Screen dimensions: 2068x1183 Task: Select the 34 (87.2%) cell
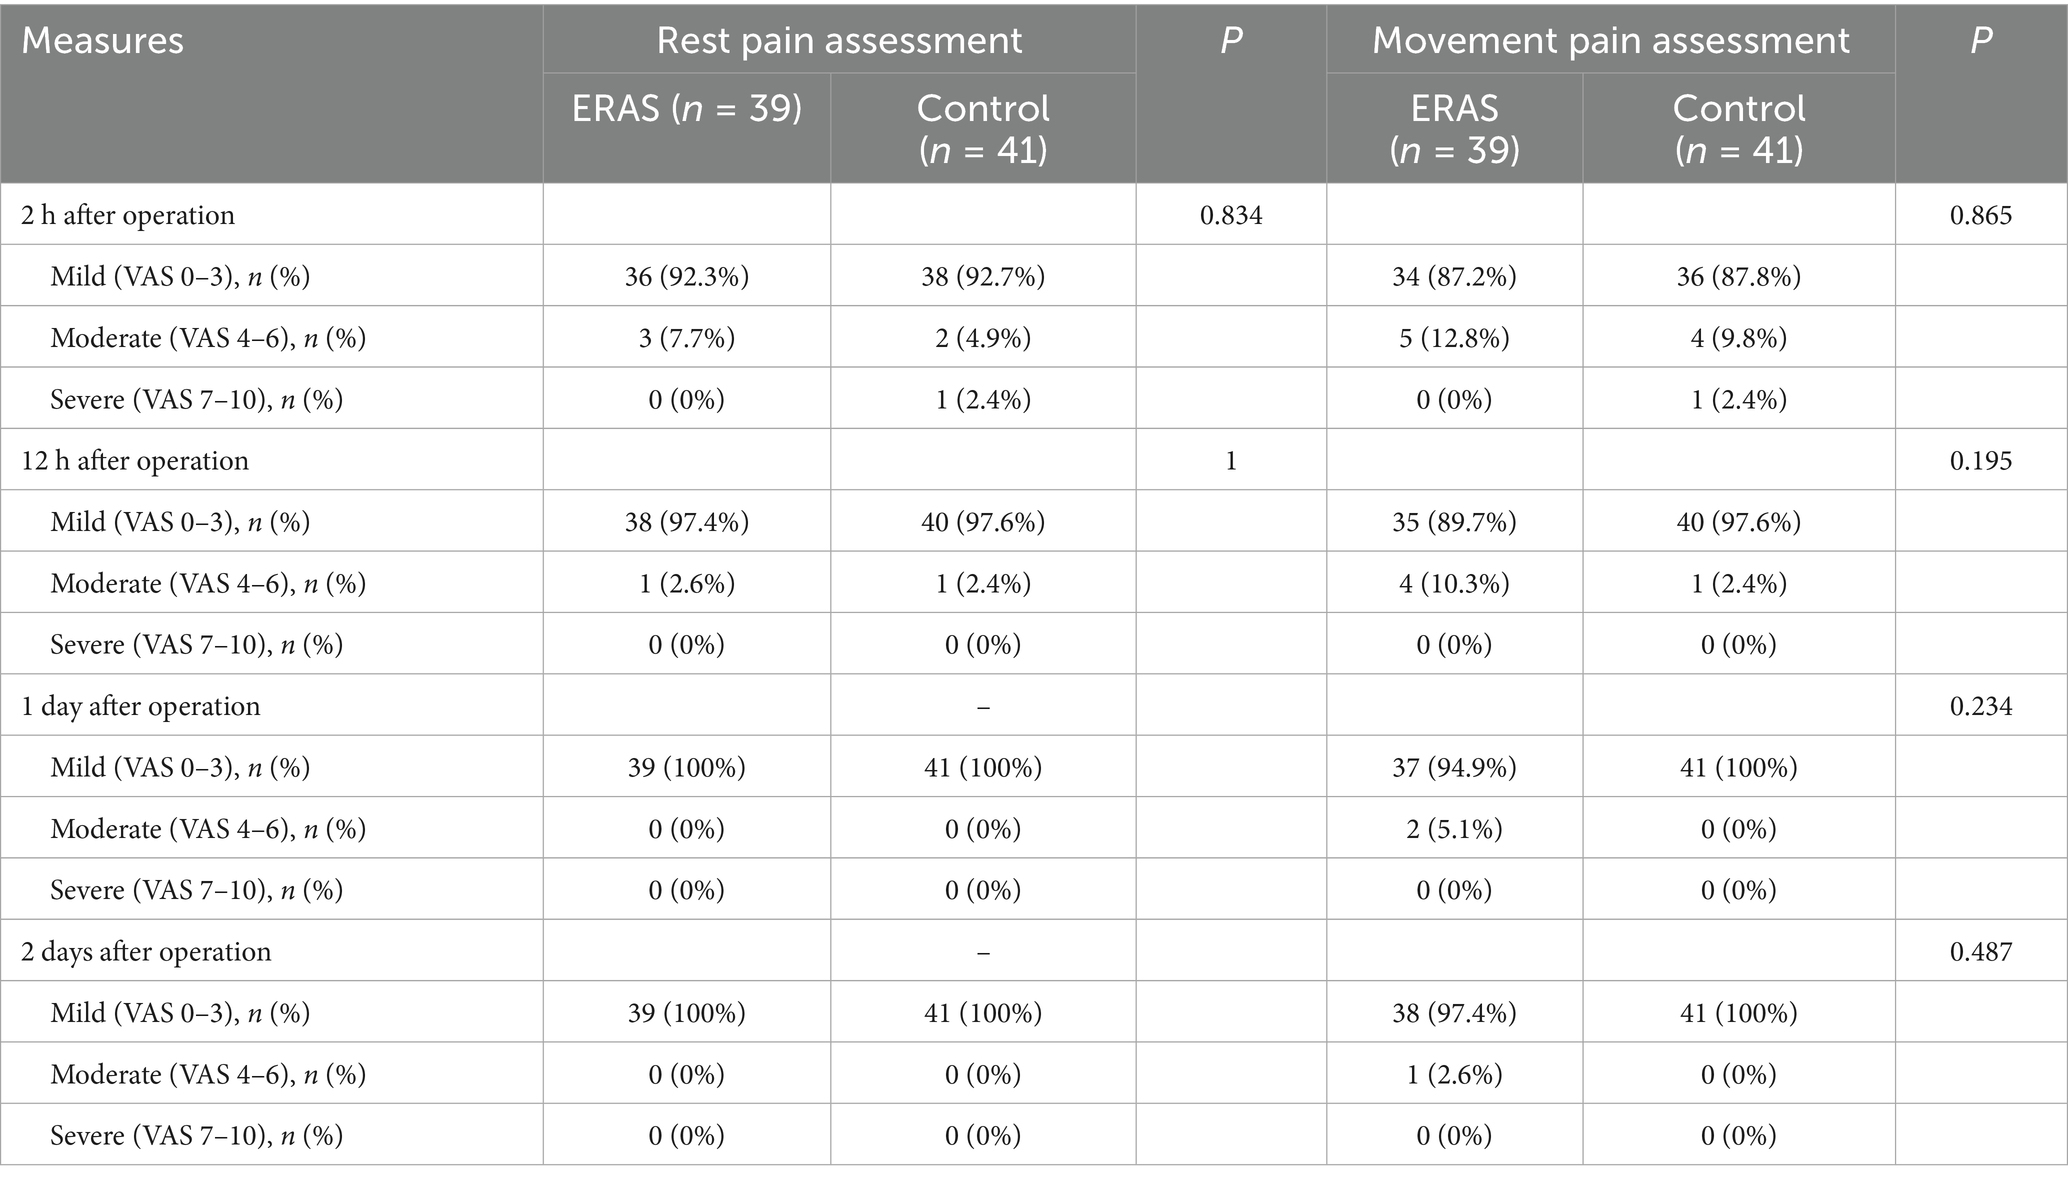tap(1454, 276)
